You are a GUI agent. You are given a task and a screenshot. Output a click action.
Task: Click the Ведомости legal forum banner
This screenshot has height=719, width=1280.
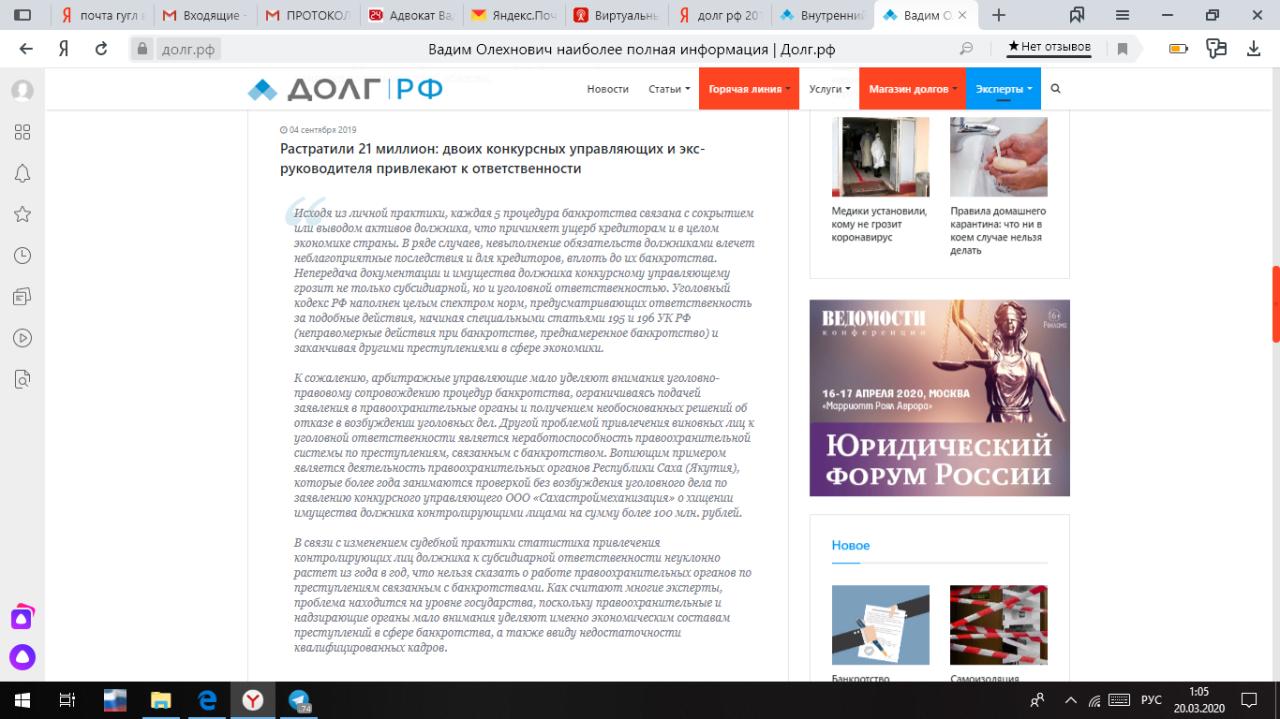point(939,397)
